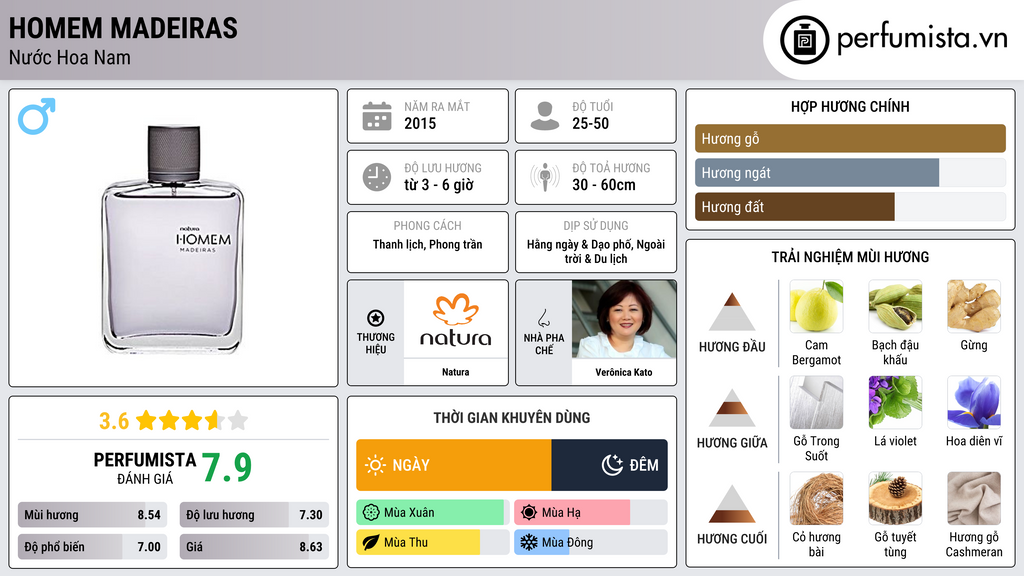Click the Độ lưu hương 7.30 score bar
The height and width of the screenshot is (576, 1024).
(x=254, y=515)
